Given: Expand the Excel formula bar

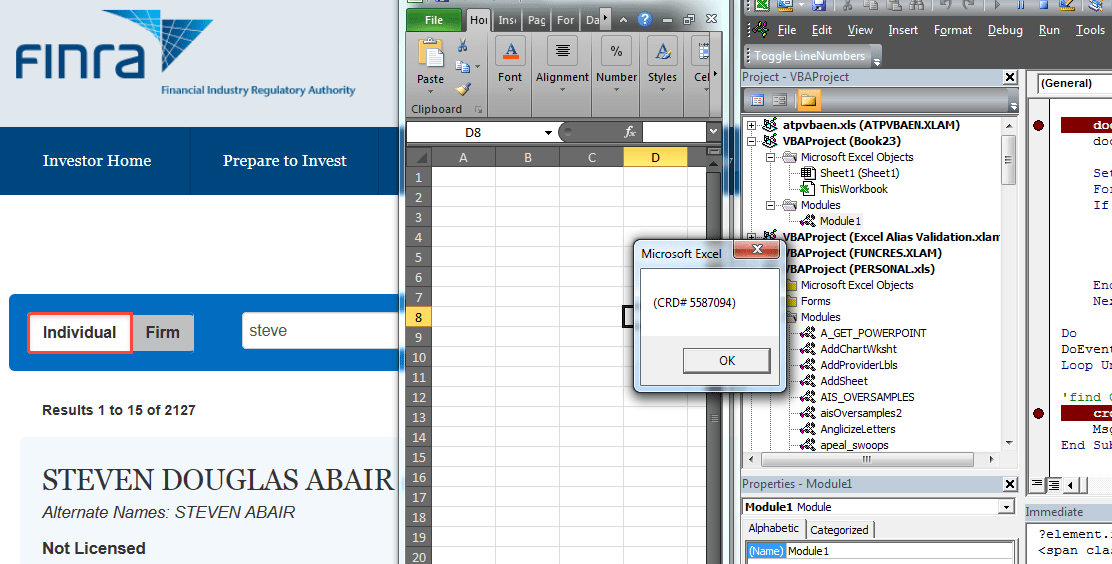Looking at the screenshot, I should [x=713, y=132].
